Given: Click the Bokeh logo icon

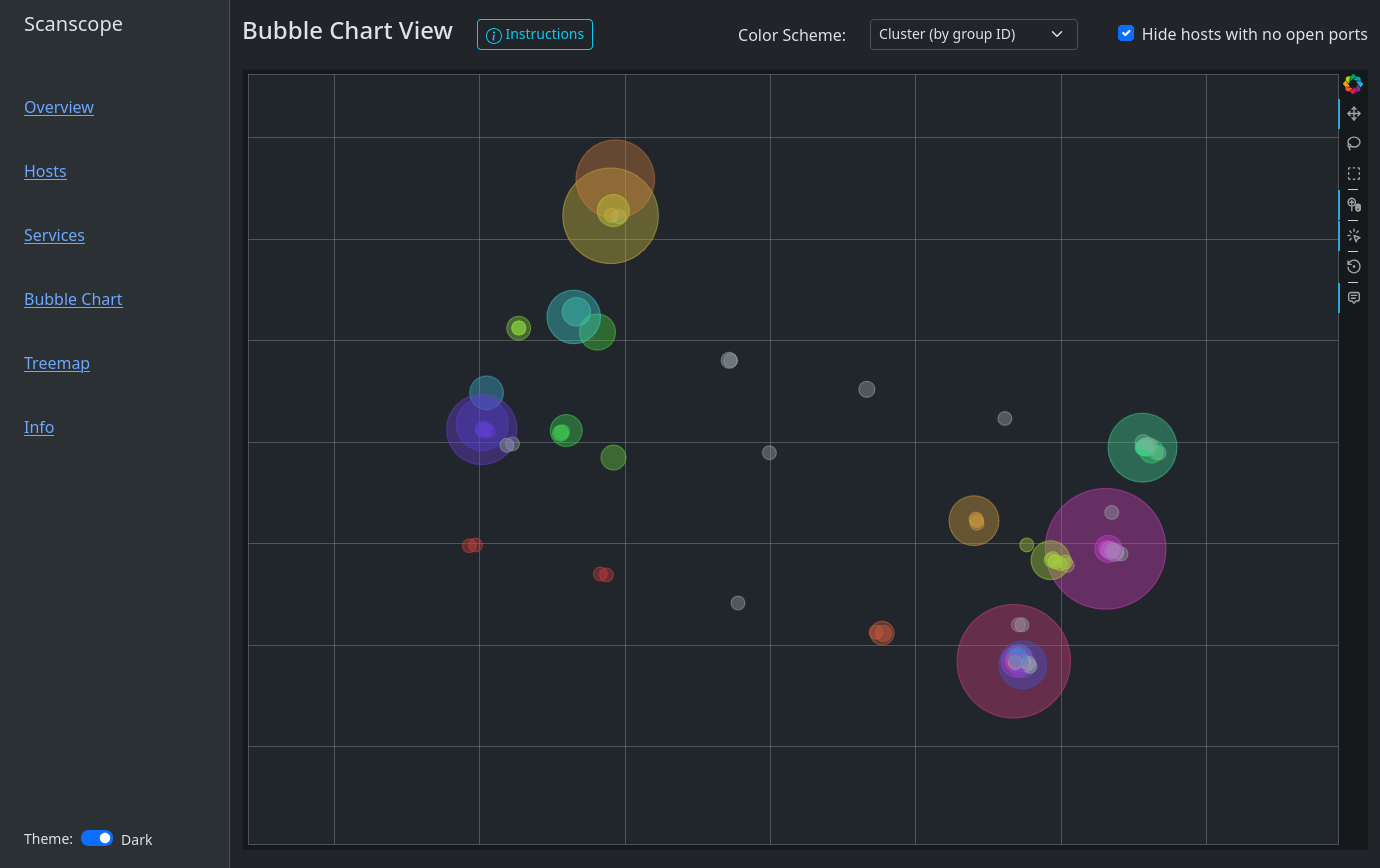Looking at the screenshot, I should (x=1353, y=84).
